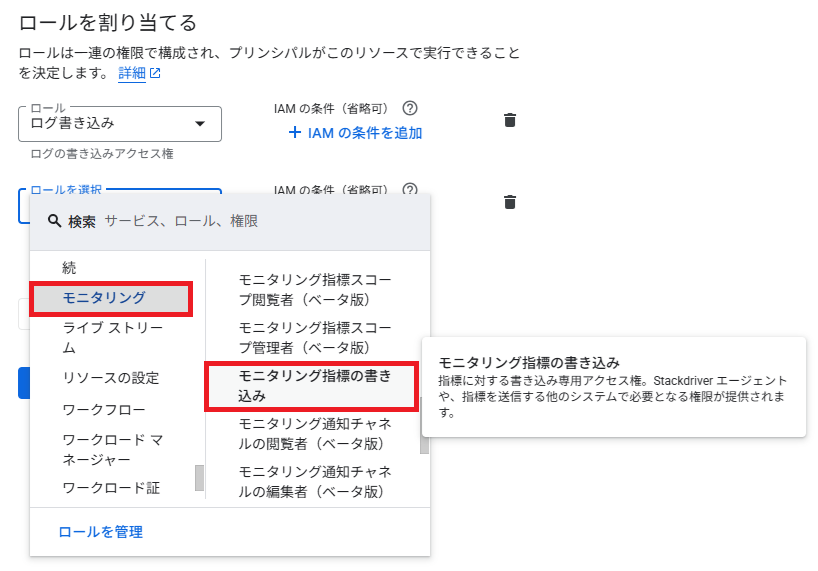This screenshot has width=818, height=571.
Task: Select the ワークロード マネージャー category
Action: point(112,449)
